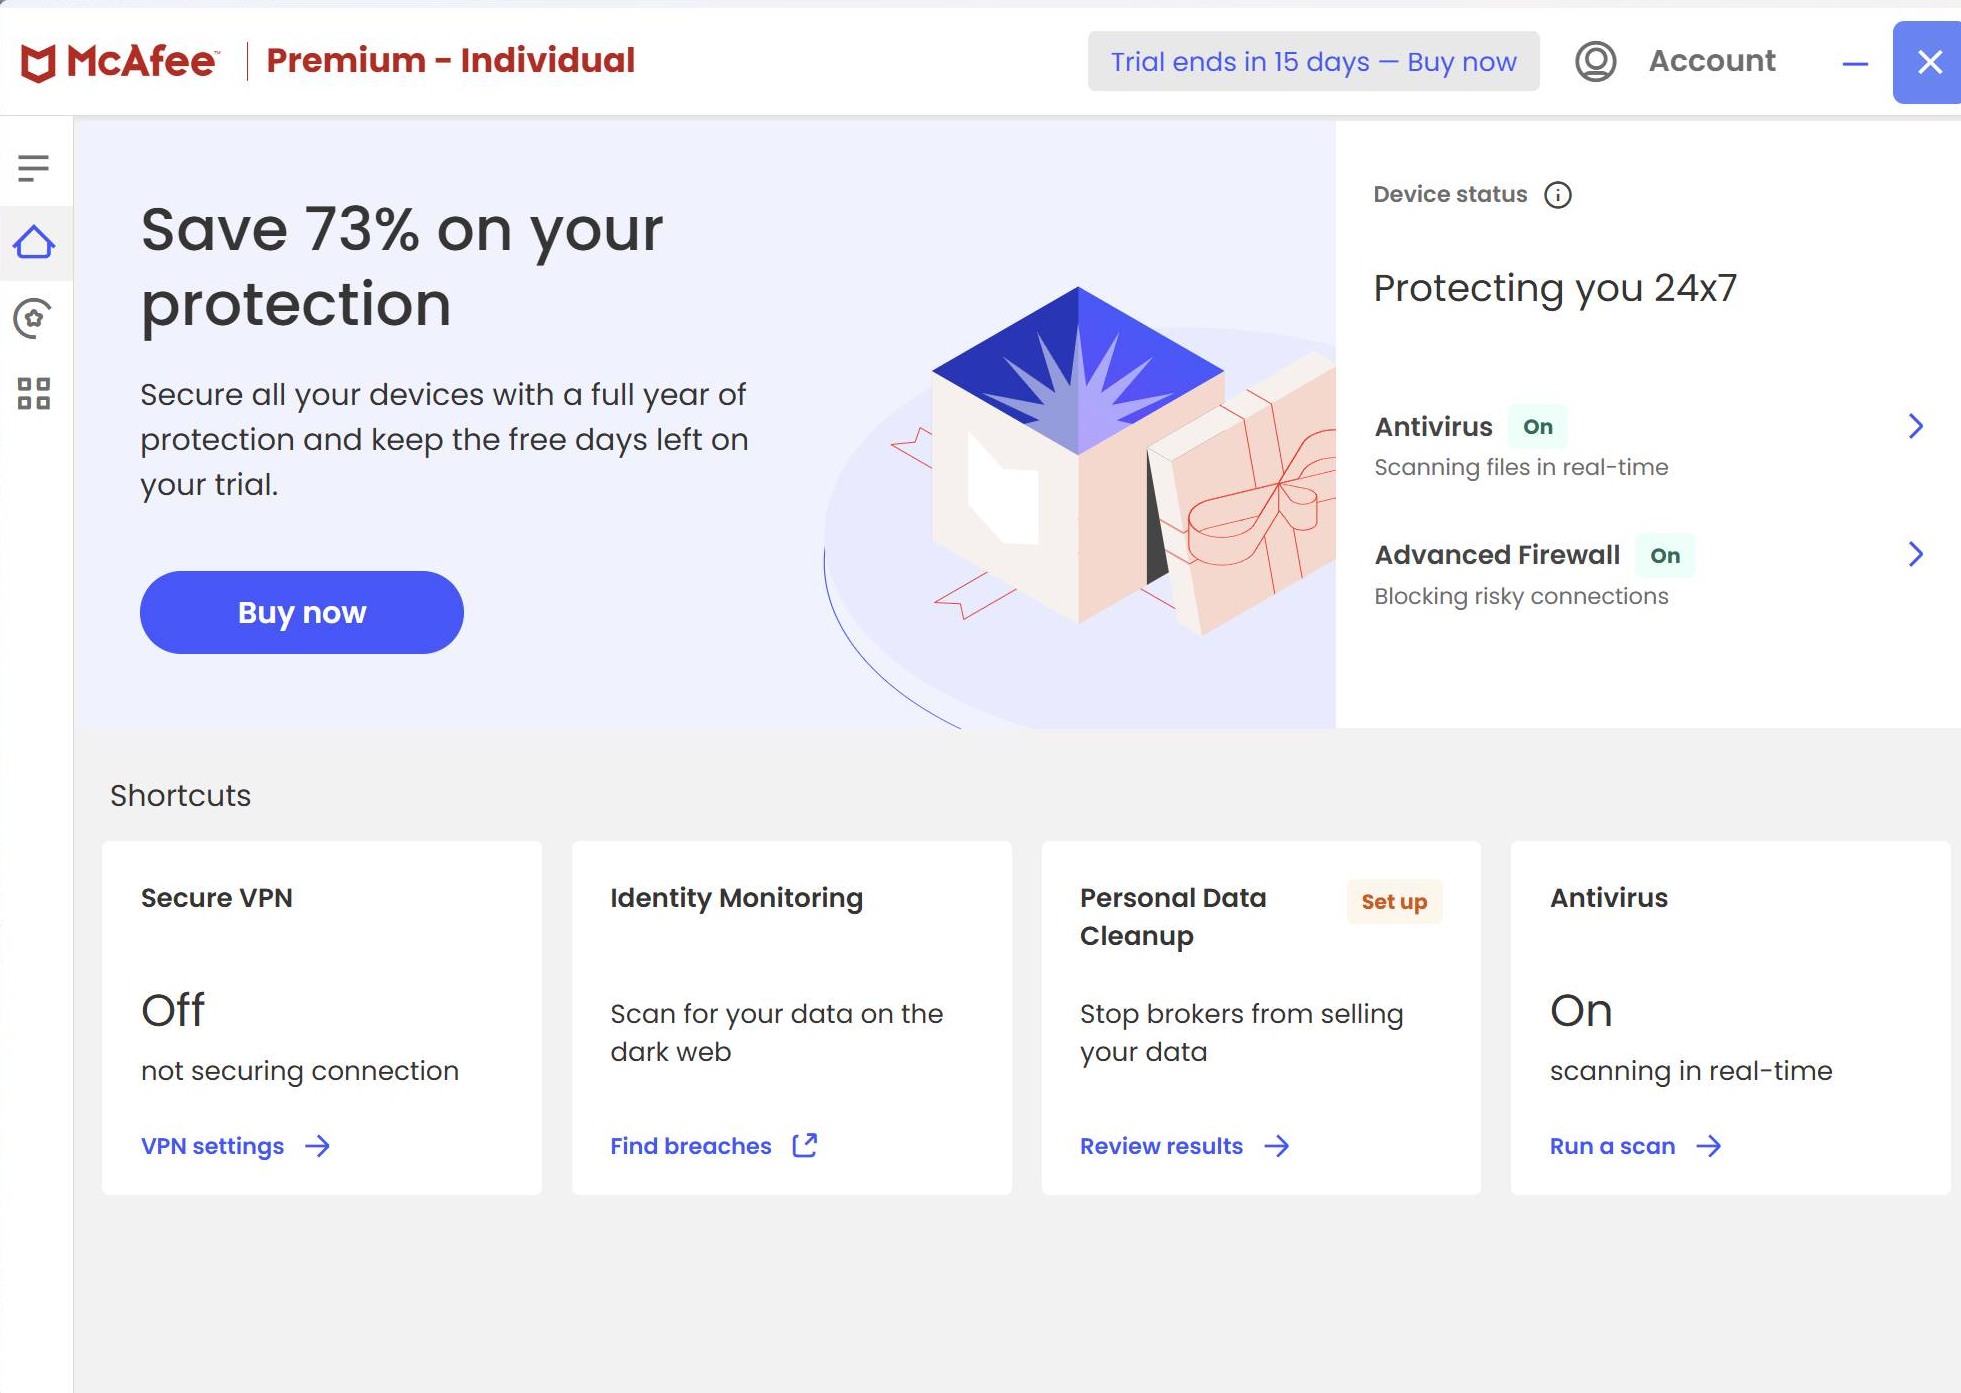This screenshot has width=1961, height=1393.
Task: Expand Advanced Firewall details with the chevron
Action: click(1915, 555)
